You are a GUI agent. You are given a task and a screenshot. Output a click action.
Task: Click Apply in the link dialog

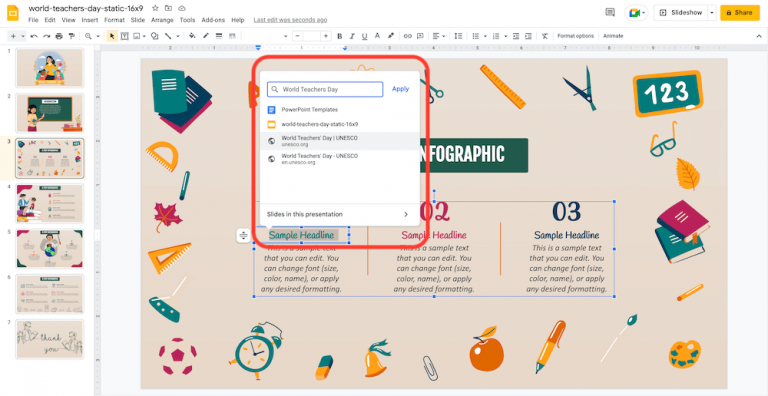[401, 89]
